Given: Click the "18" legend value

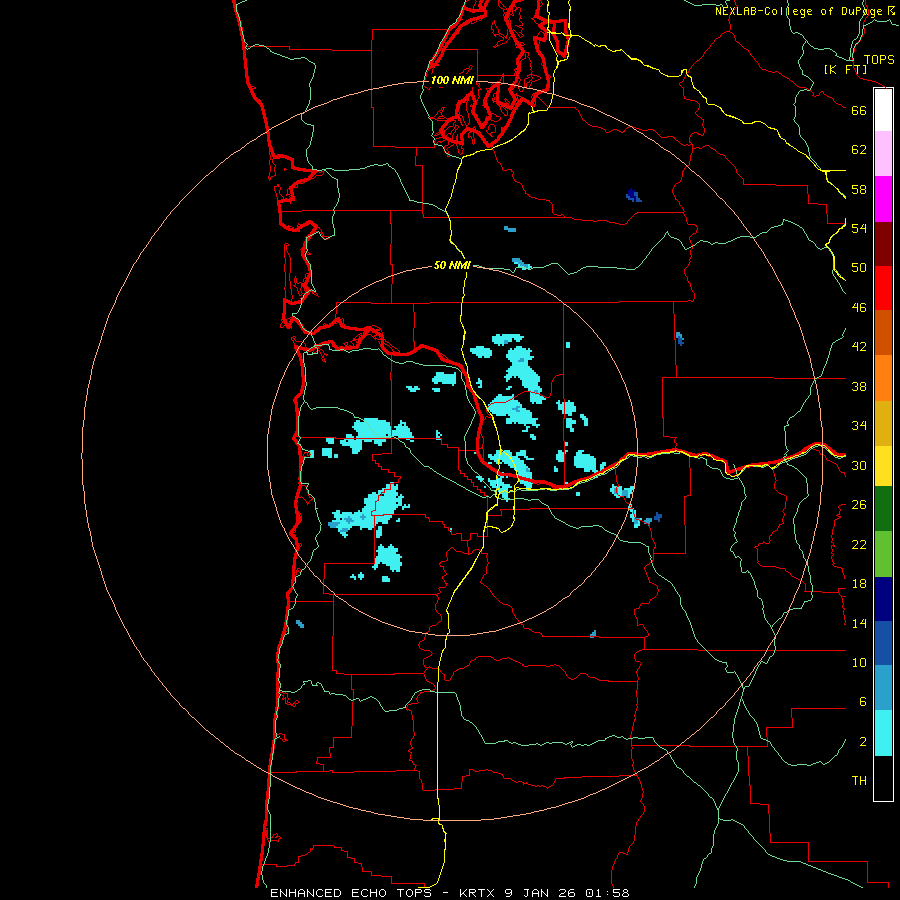Looking at the screenshot, I should tap(859, 584).
